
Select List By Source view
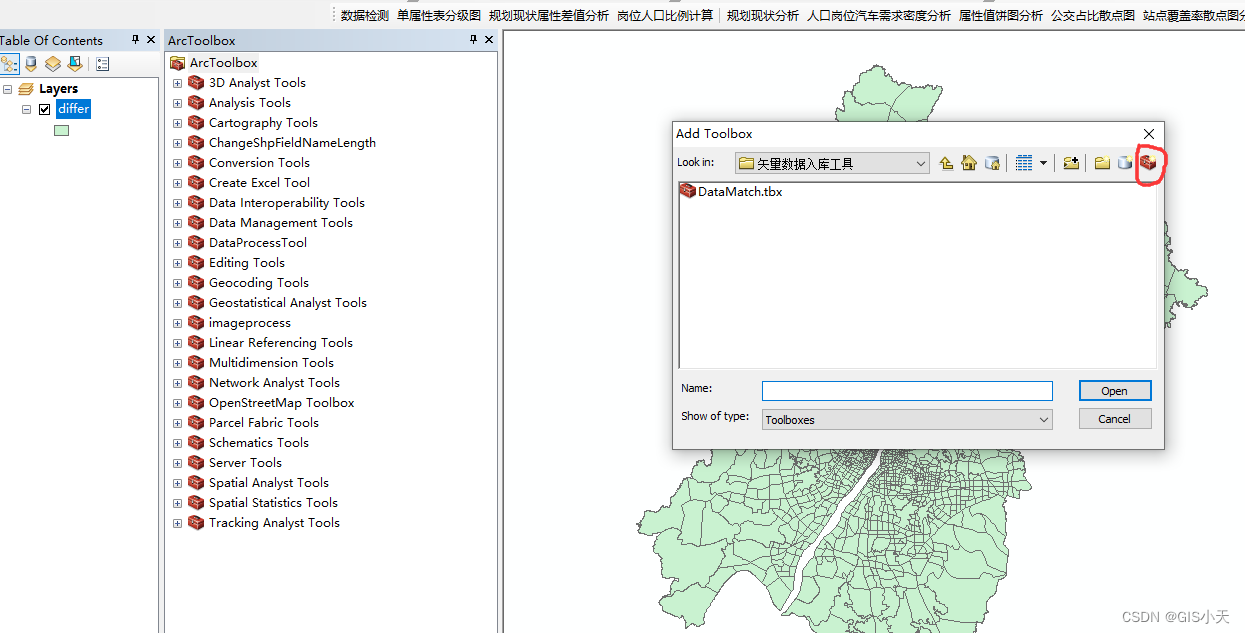(30, 63)
